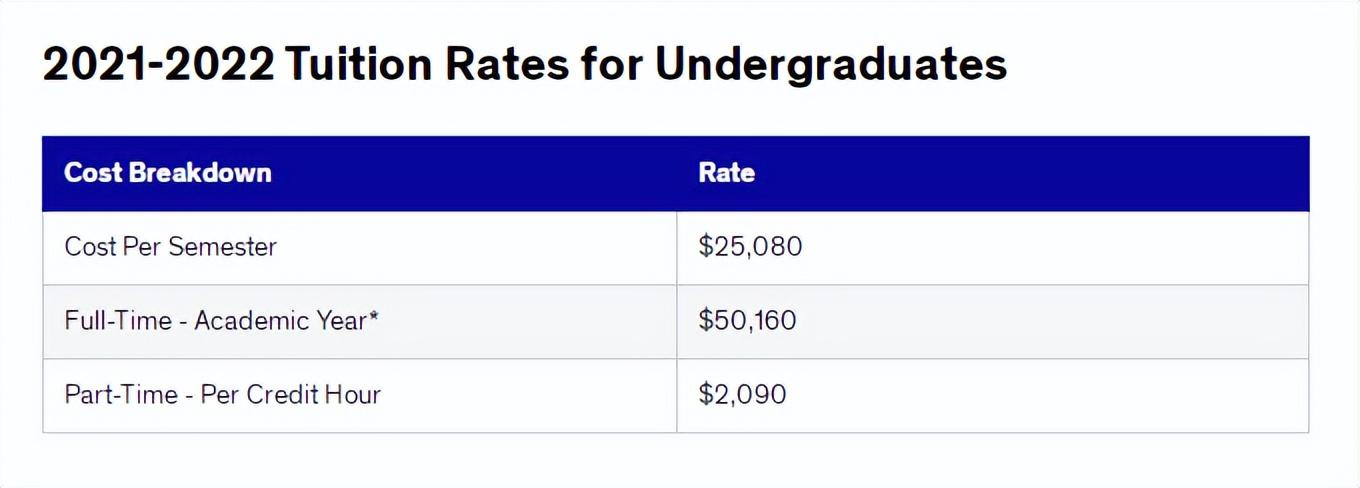Viewport: 1360px width, 488px height.
Task: Click the "Rate" column header
Action: pos(726,173)
